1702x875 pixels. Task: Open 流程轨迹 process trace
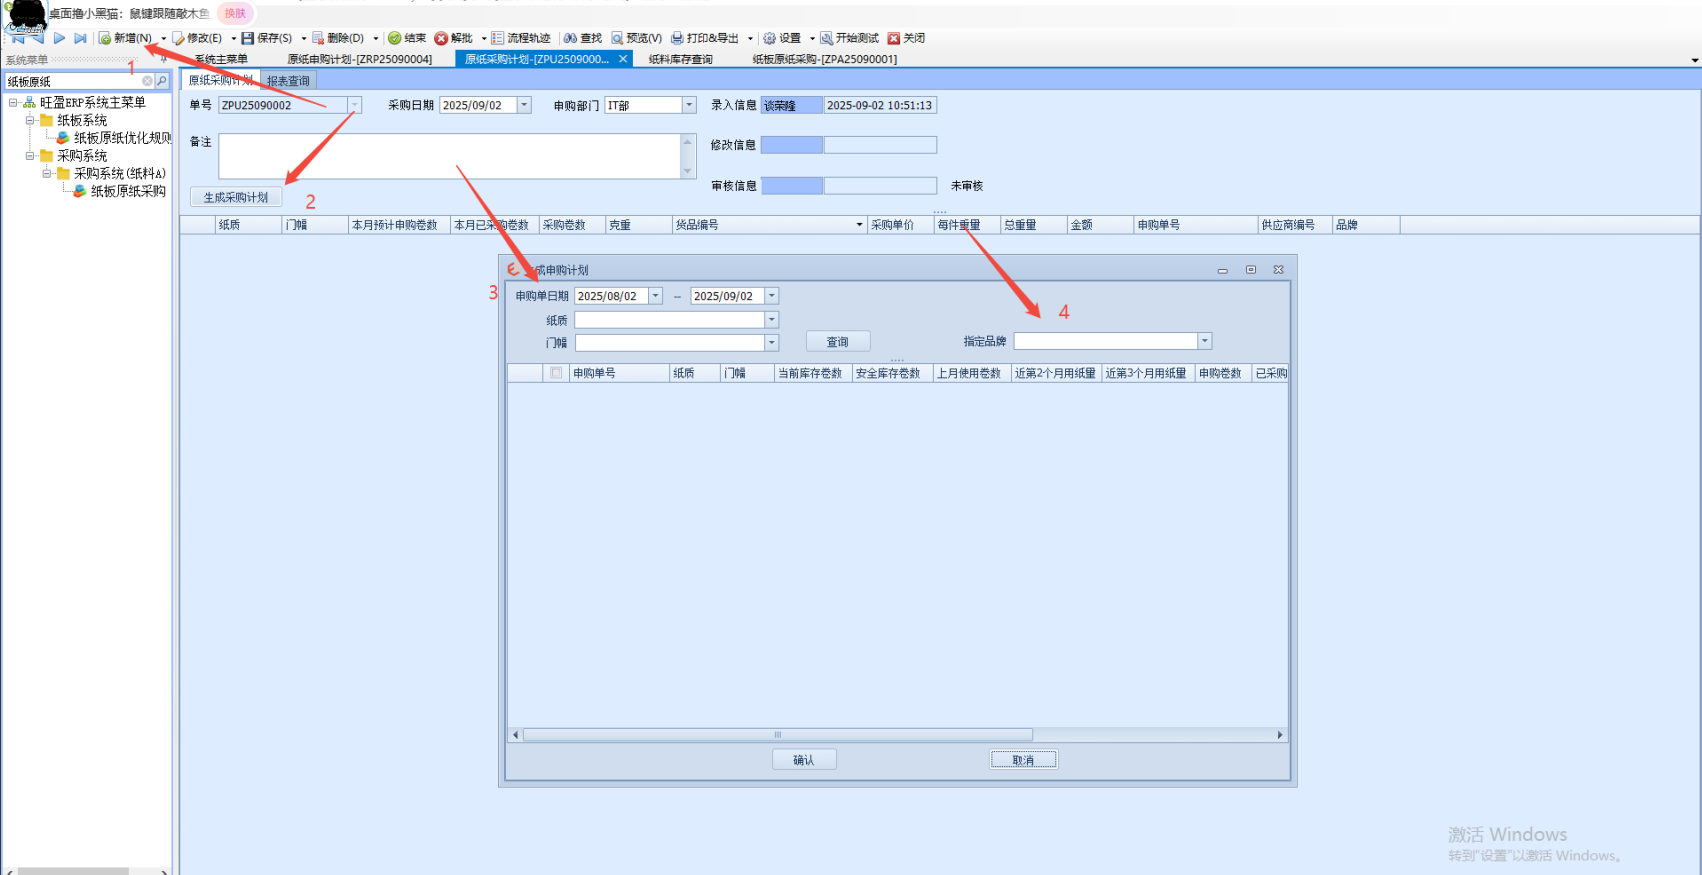pos(521,38)
